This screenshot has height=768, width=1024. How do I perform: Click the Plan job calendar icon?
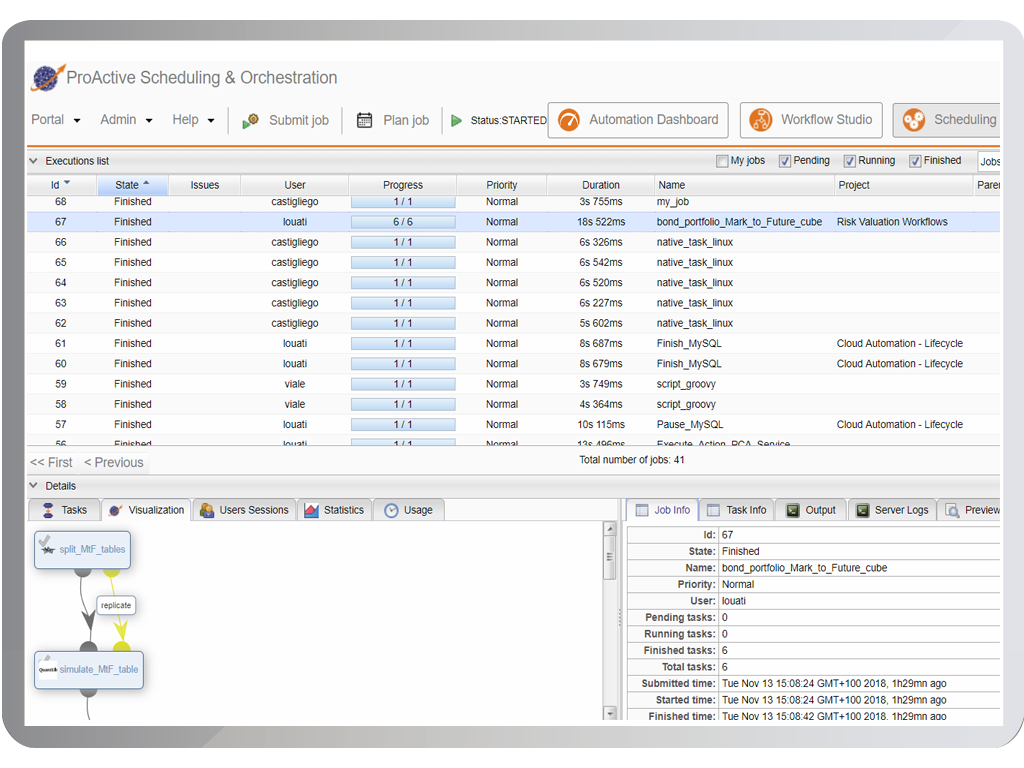(364, 120)
